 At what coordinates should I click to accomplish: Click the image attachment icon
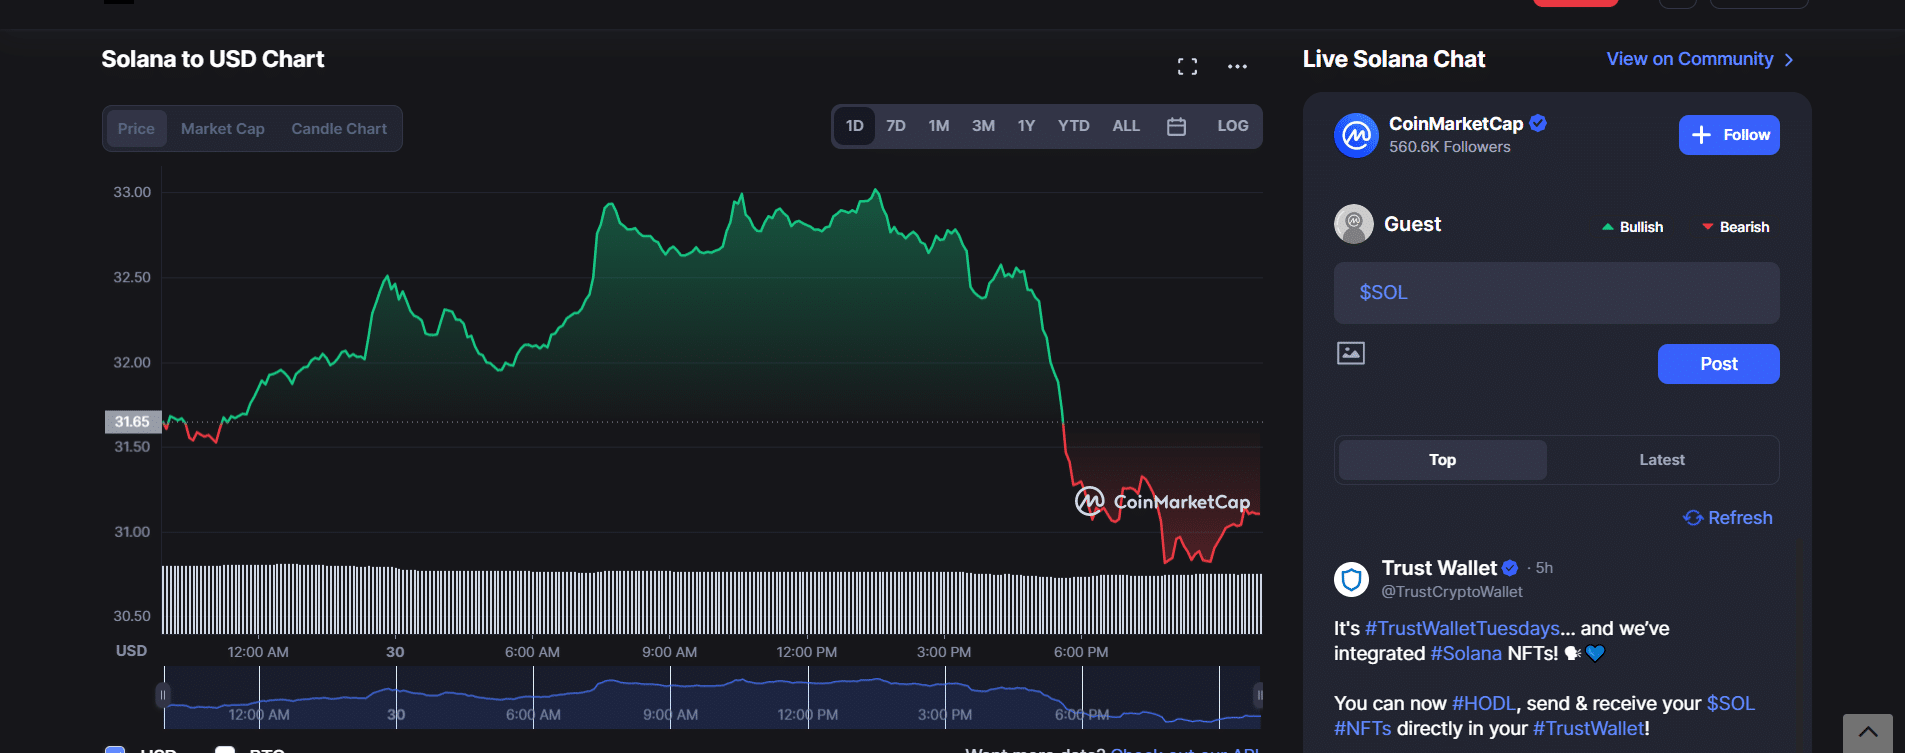(1351, 353)
